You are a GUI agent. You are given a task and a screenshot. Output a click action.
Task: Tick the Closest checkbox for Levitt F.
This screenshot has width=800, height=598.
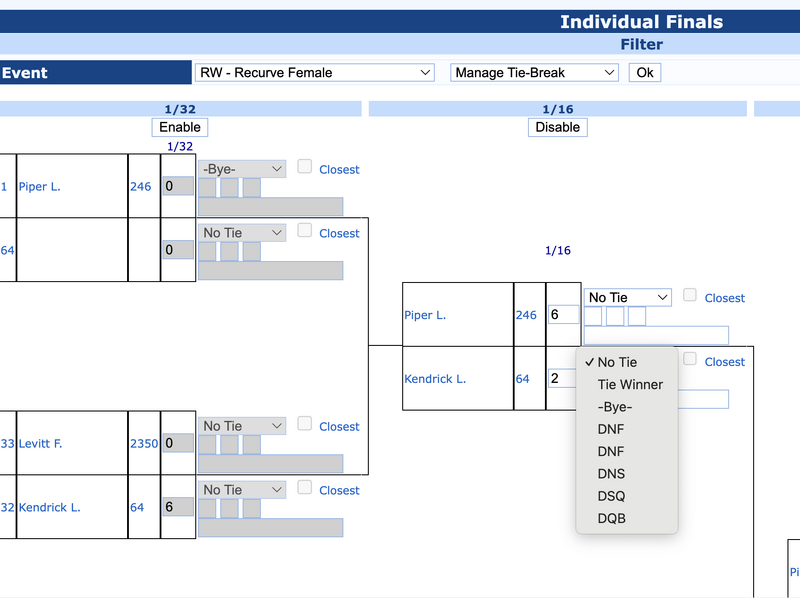[x=305, y=423]
